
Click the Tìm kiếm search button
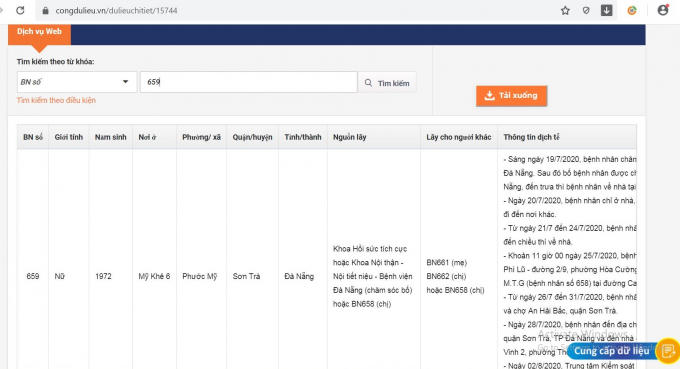[x=387, y=83]
